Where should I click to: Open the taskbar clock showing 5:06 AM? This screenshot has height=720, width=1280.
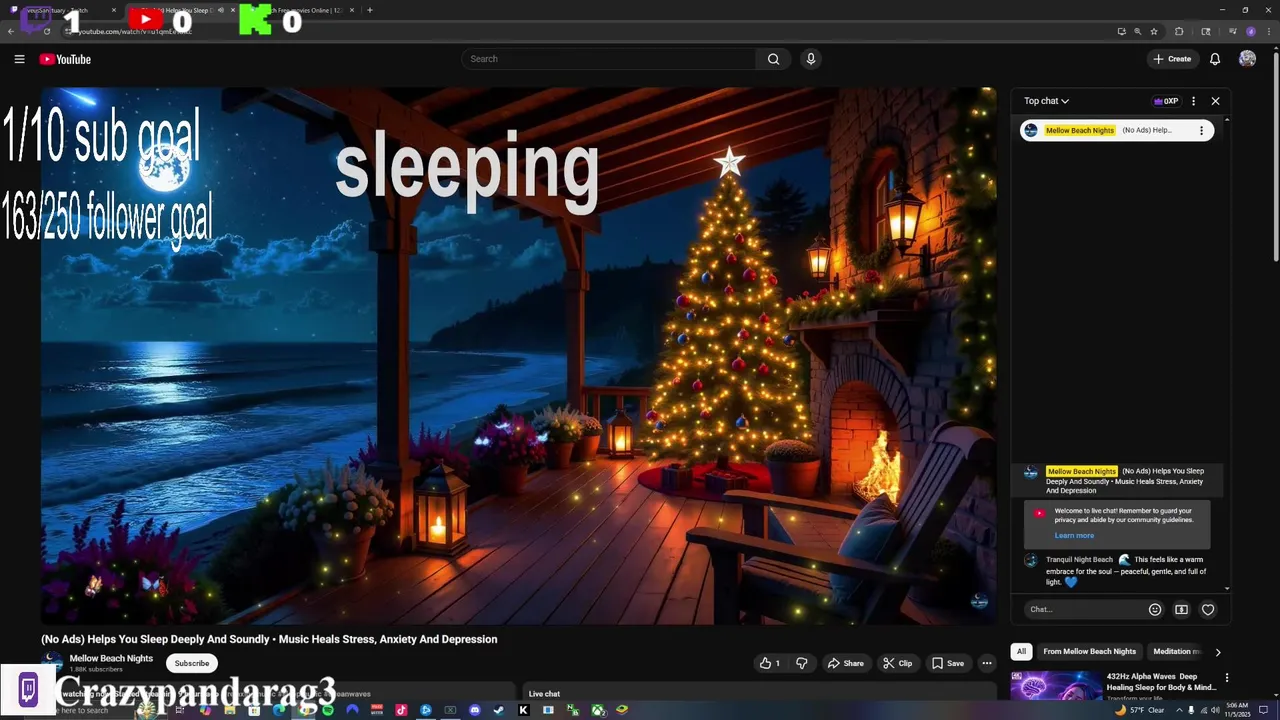coord(1237,710)
